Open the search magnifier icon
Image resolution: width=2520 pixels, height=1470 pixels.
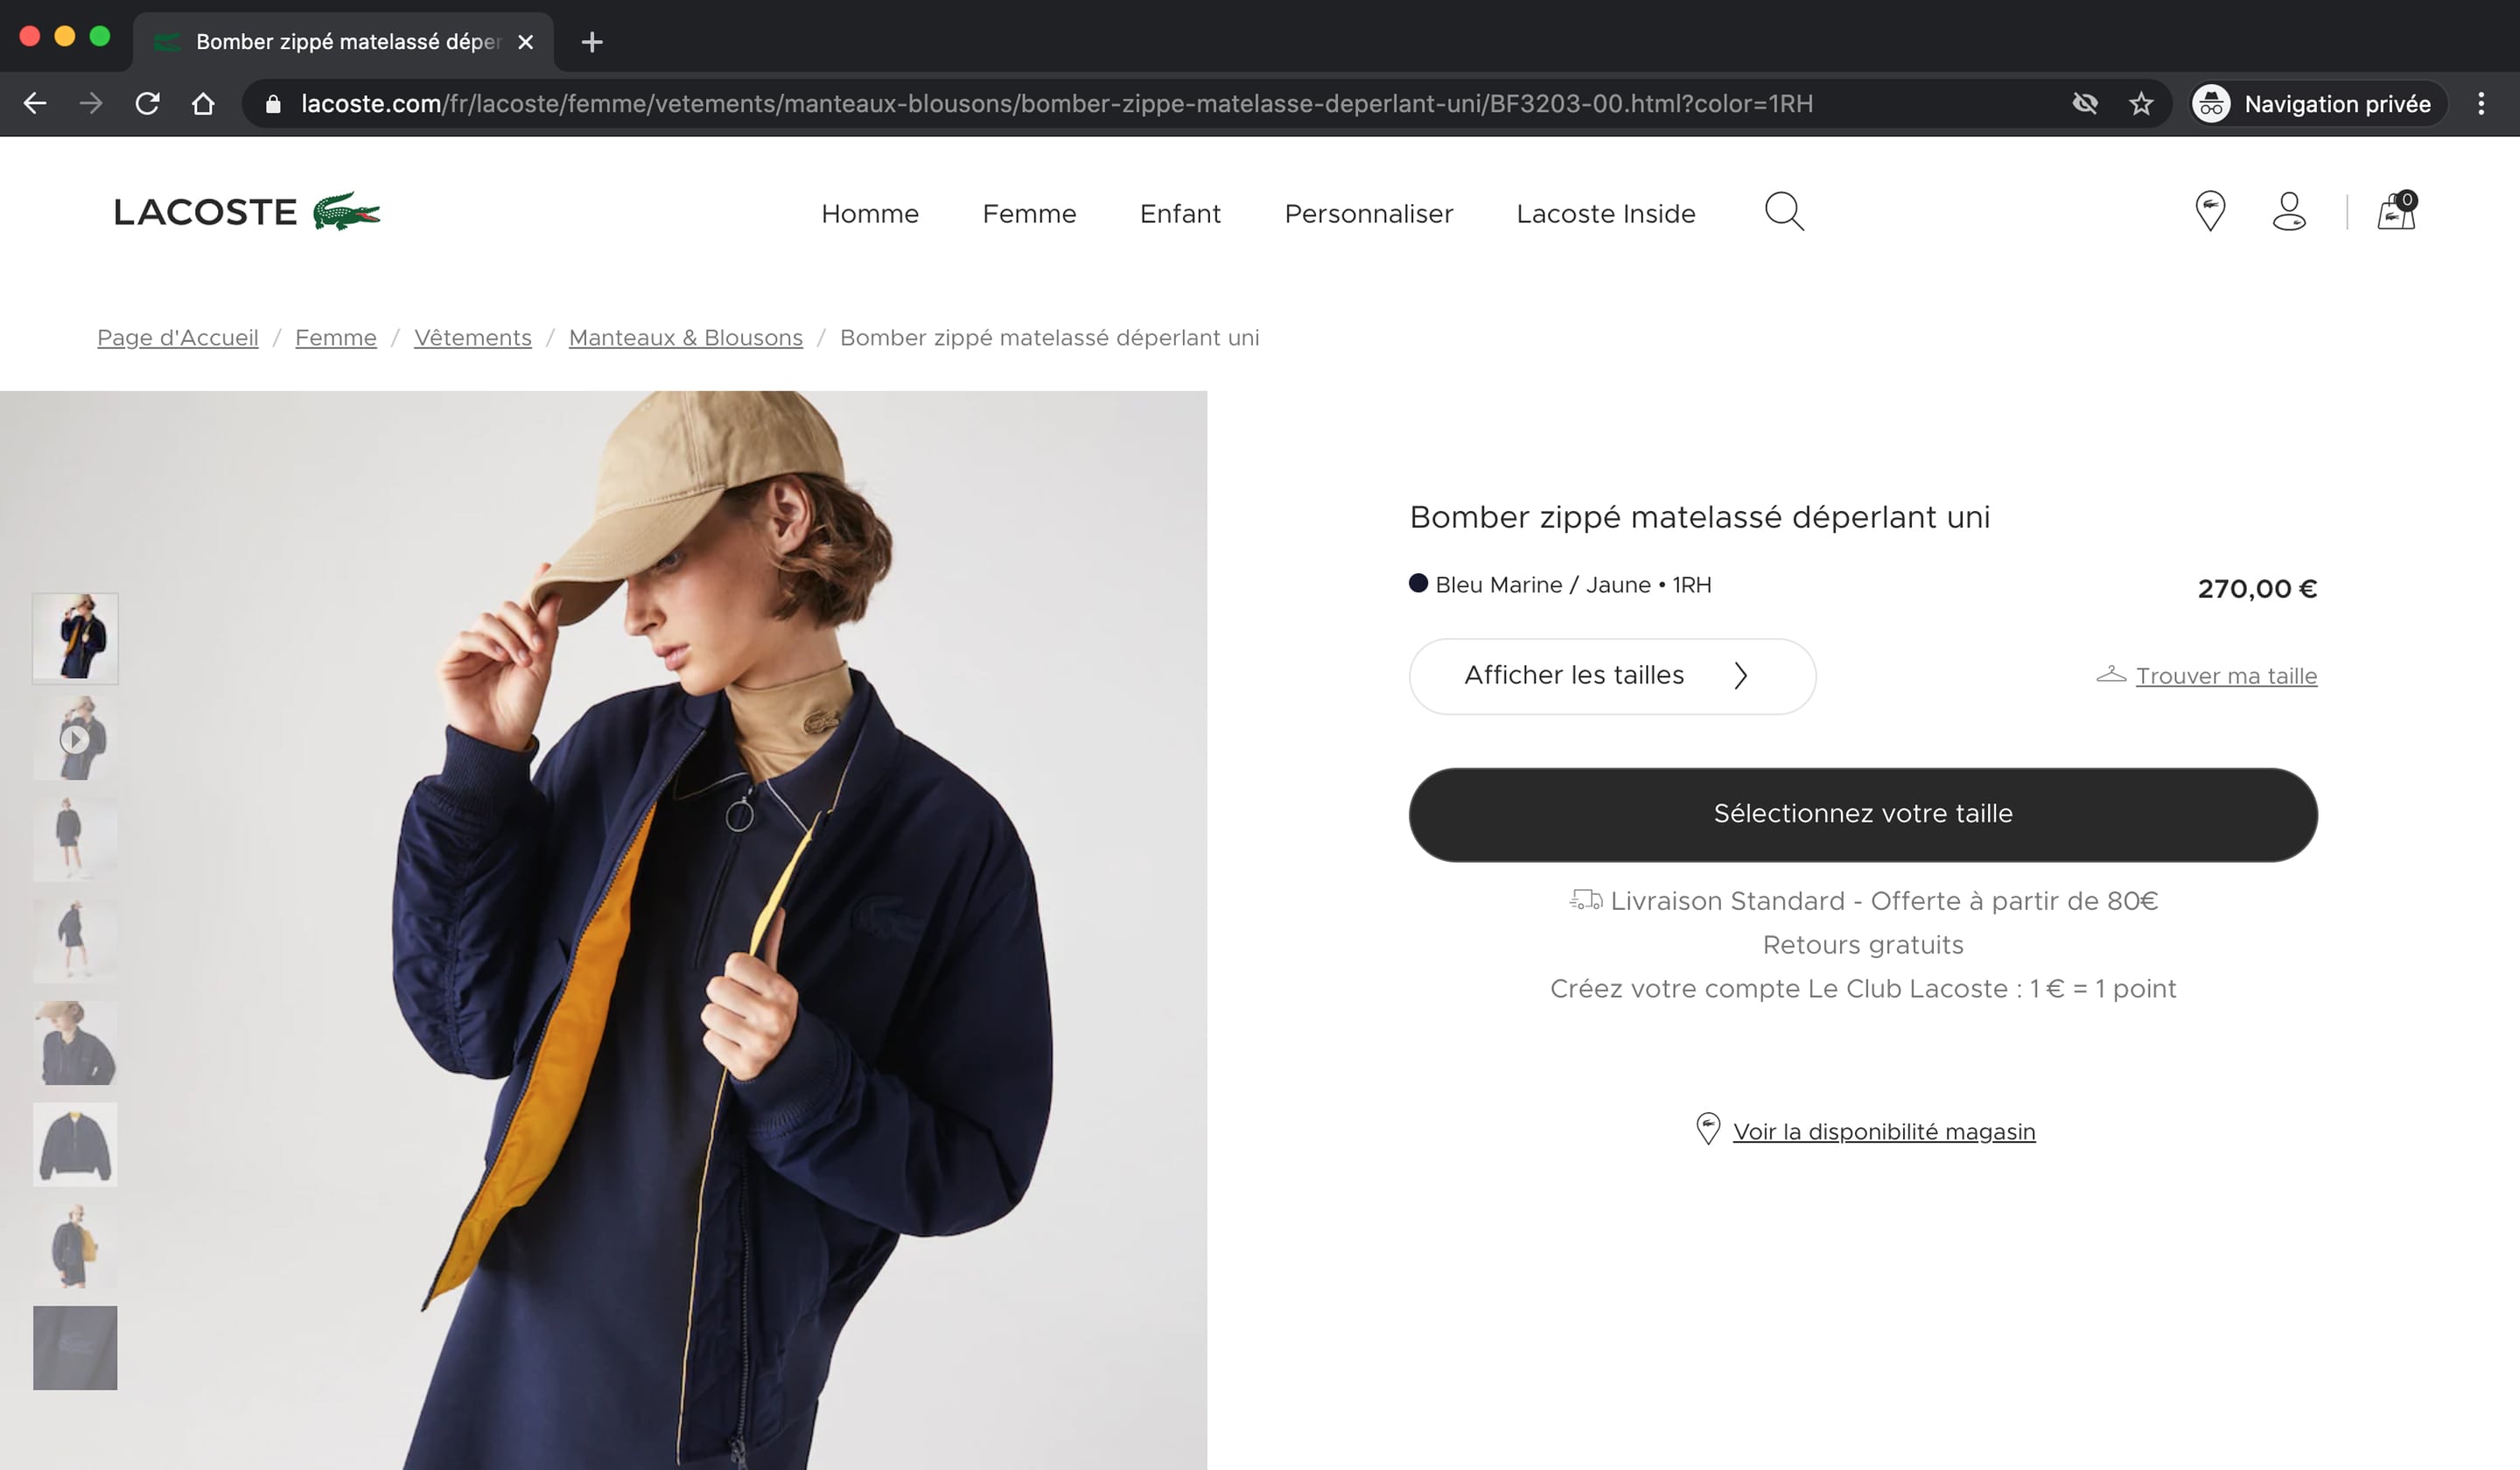click(x=1783, y=212)
